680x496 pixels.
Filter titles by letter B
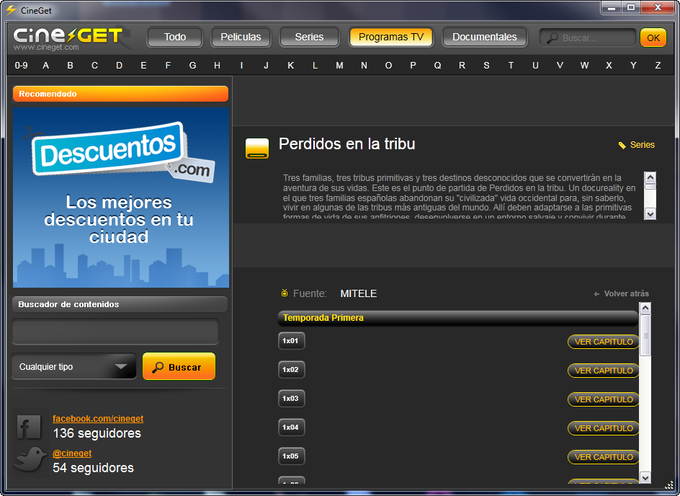70,65
